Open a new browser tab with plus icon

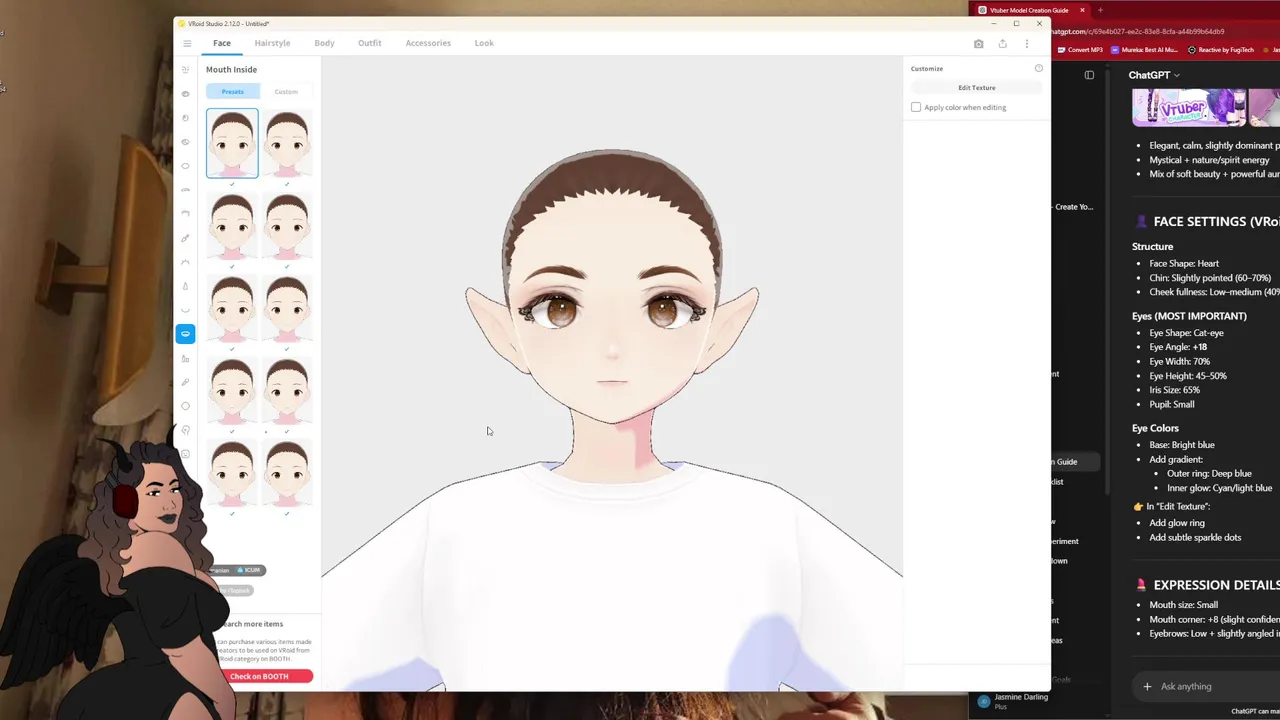coord(1100,10)
